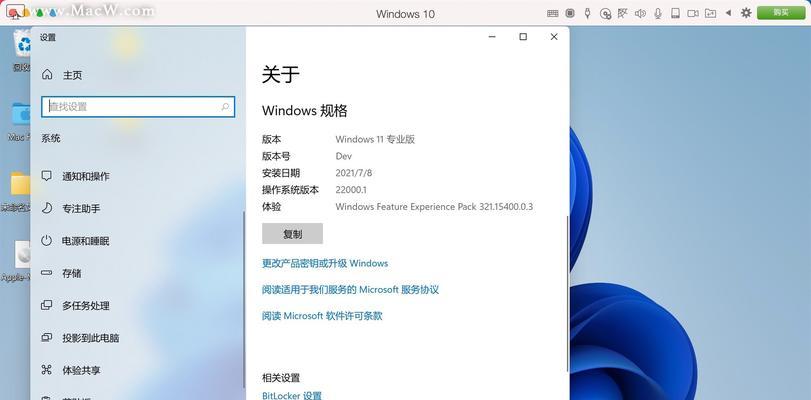Screen dimensions: 811x400
Task: Maximize the Settings window
Action: point(523,37)
